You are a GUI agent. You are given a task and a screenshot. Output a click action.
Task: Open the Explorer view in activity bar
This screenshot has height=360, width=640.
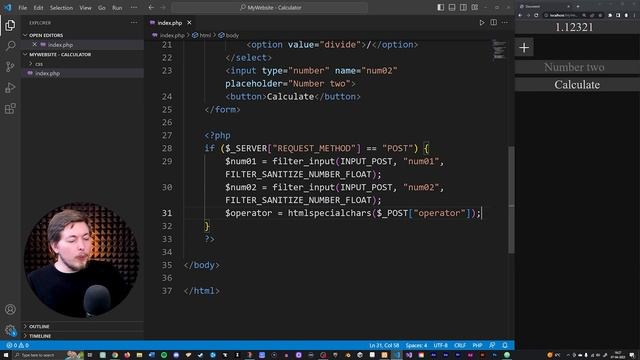pyautogui.click(x=10, y=25)
